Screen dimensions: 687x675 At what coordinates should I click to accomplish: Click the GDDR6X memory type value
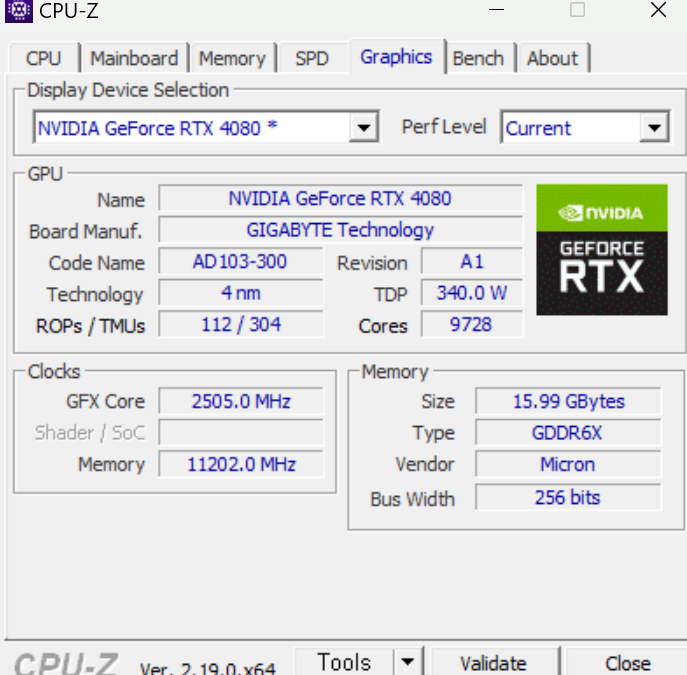click(568, 433)
